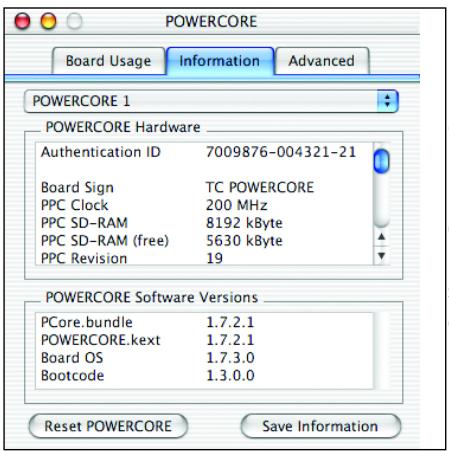Open the POWERCORE 1 board dropdown
This screenshot has height=451, width=449.
pyautogui.click(x=211, y=101)
